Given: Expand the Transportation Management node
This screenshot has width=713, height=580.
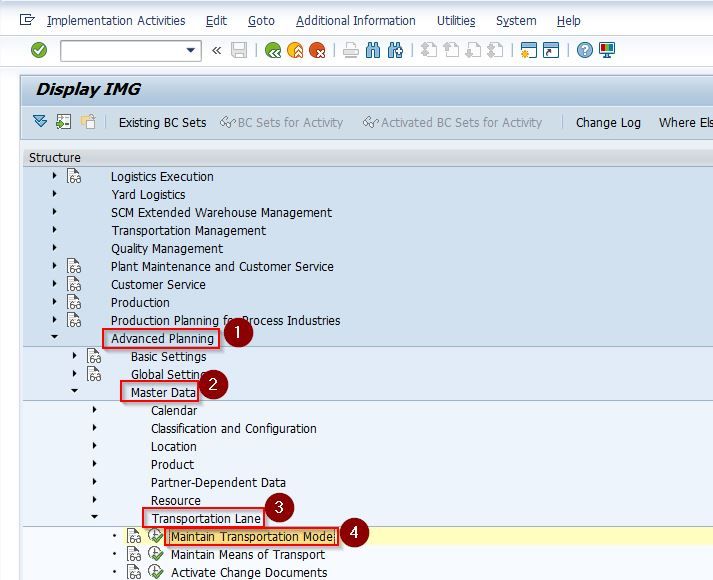Looking at the screenshot, I should (55, 230).
